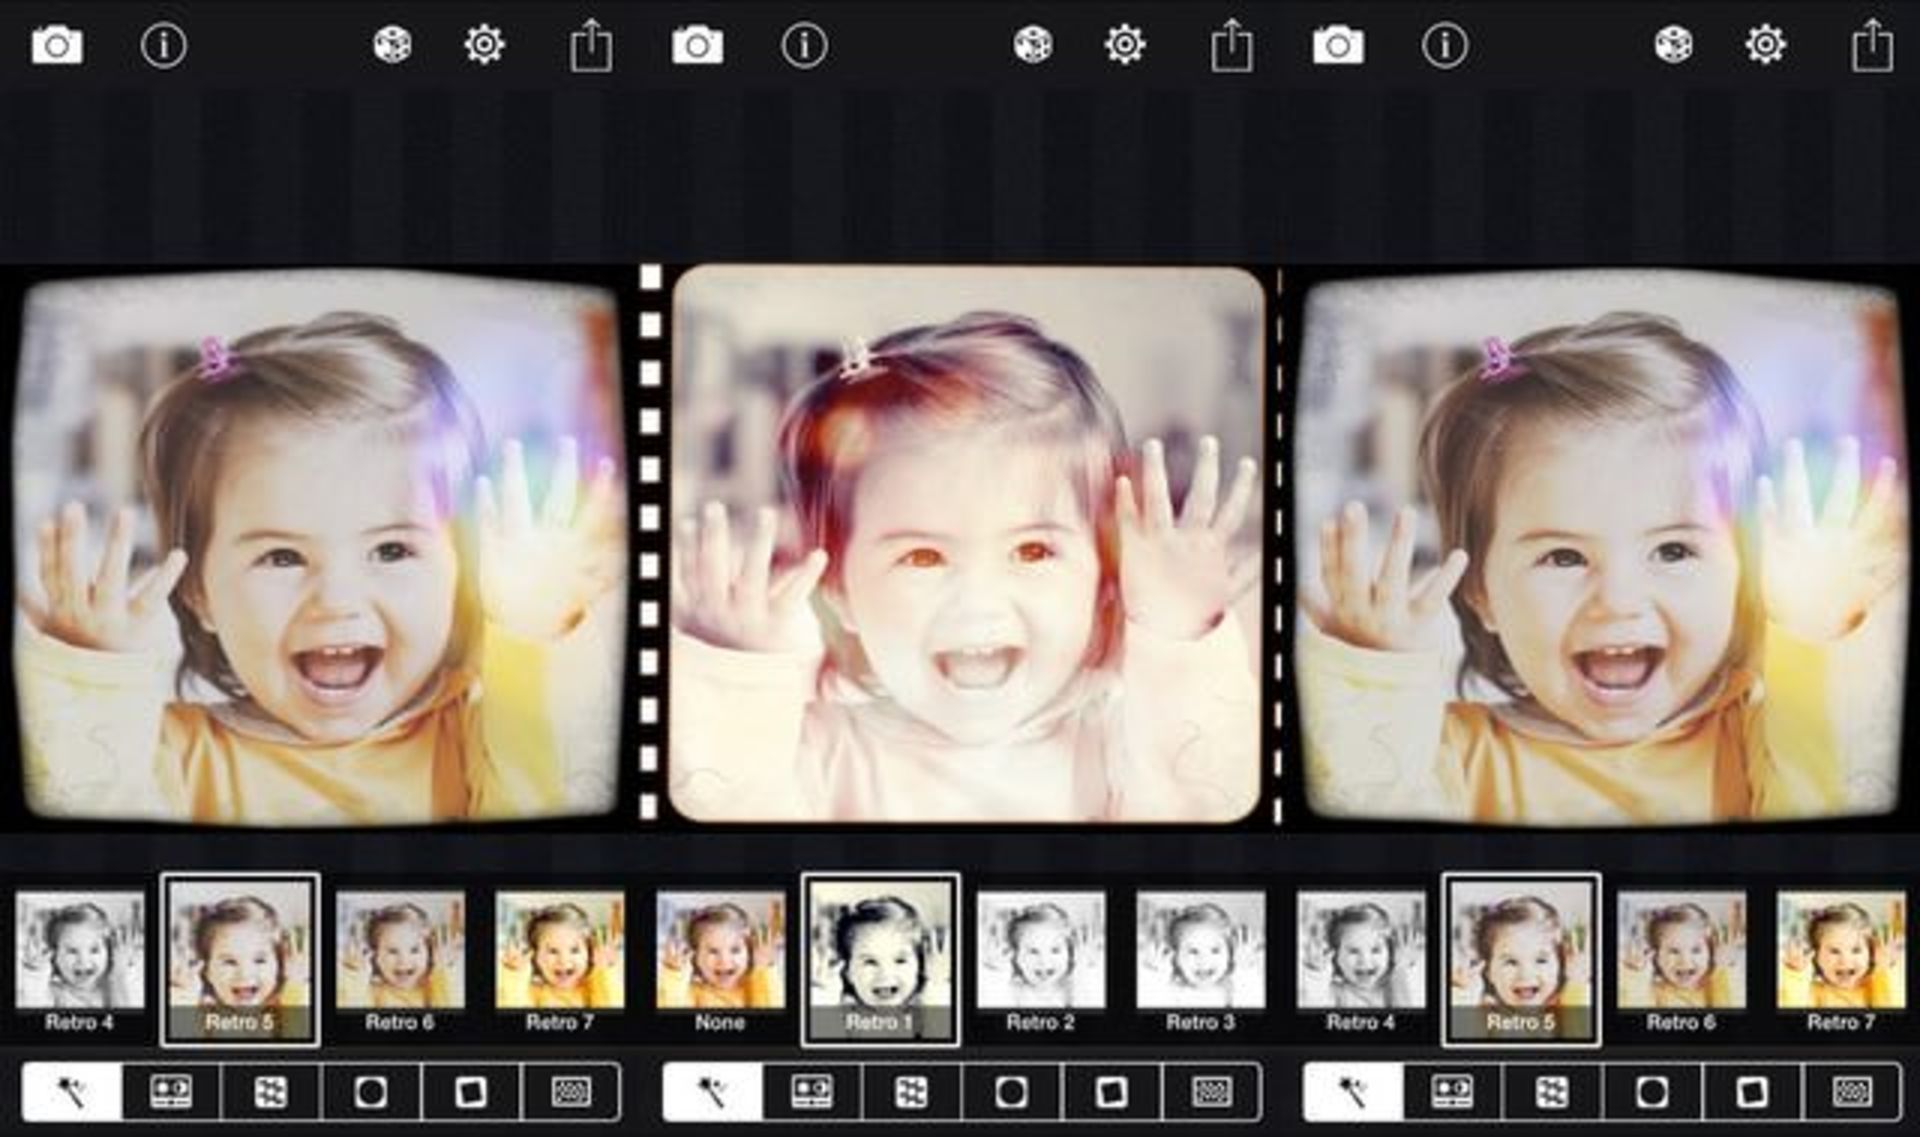Open the camera in the right screen
The width and height of the screenshot is (1920, 1137).
click(1338, 46)
